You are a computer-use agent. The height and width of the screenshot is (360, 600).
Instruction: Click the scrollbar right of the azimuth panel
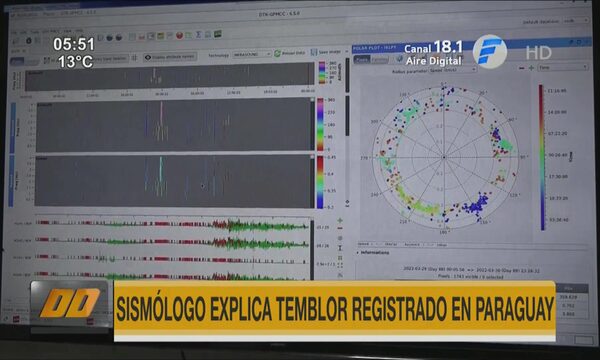[347, 116]
